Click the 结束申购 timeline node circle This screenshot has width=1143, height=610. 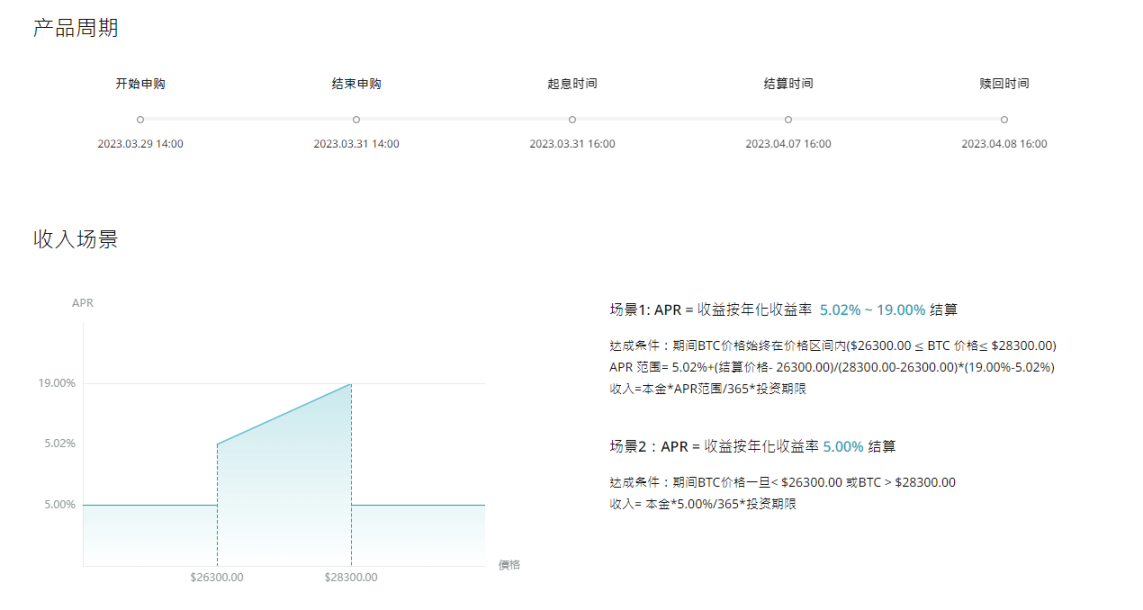356,118
